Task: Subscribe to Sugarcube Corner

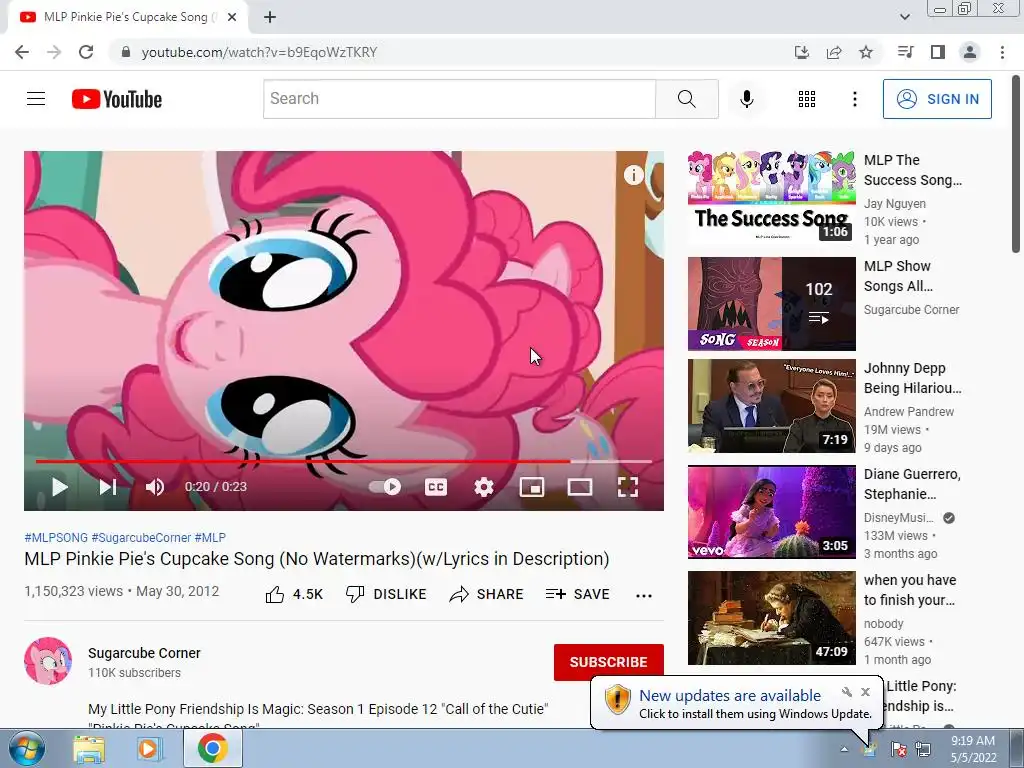Action: [x=609, y=662]
